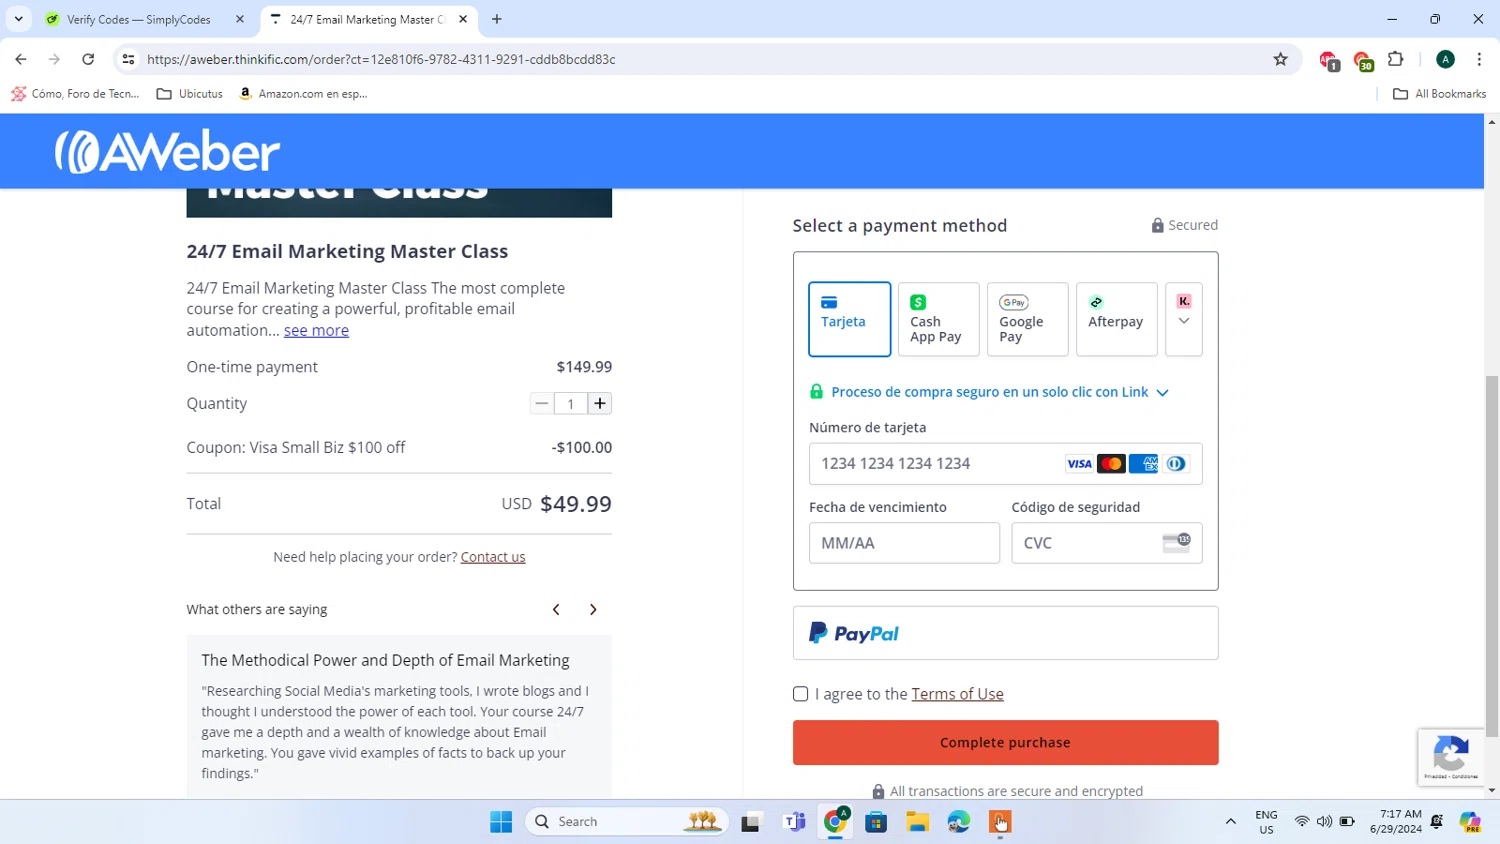Image resolution: width=1500 pixels, height=844 pixels.
Task: Click the AWeber logo in header
Action: click(167, 151)
